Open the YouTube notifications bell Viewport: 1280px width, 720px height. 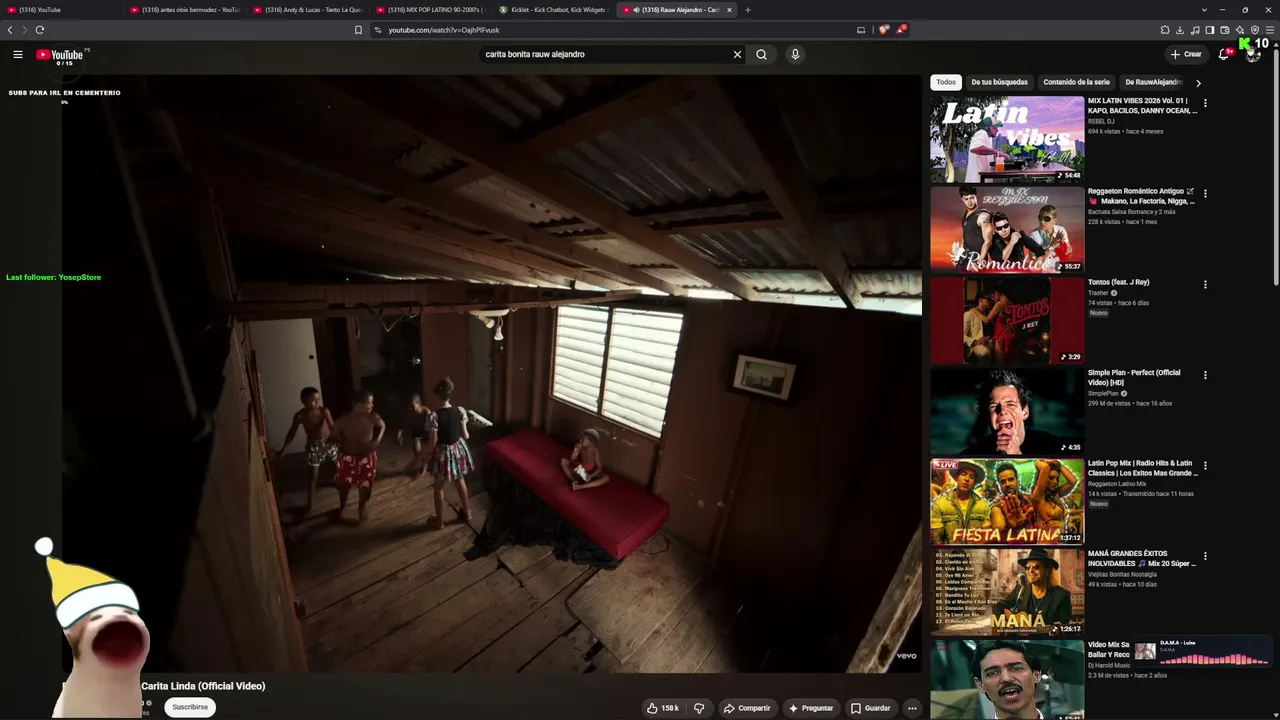pos(1223,54)
